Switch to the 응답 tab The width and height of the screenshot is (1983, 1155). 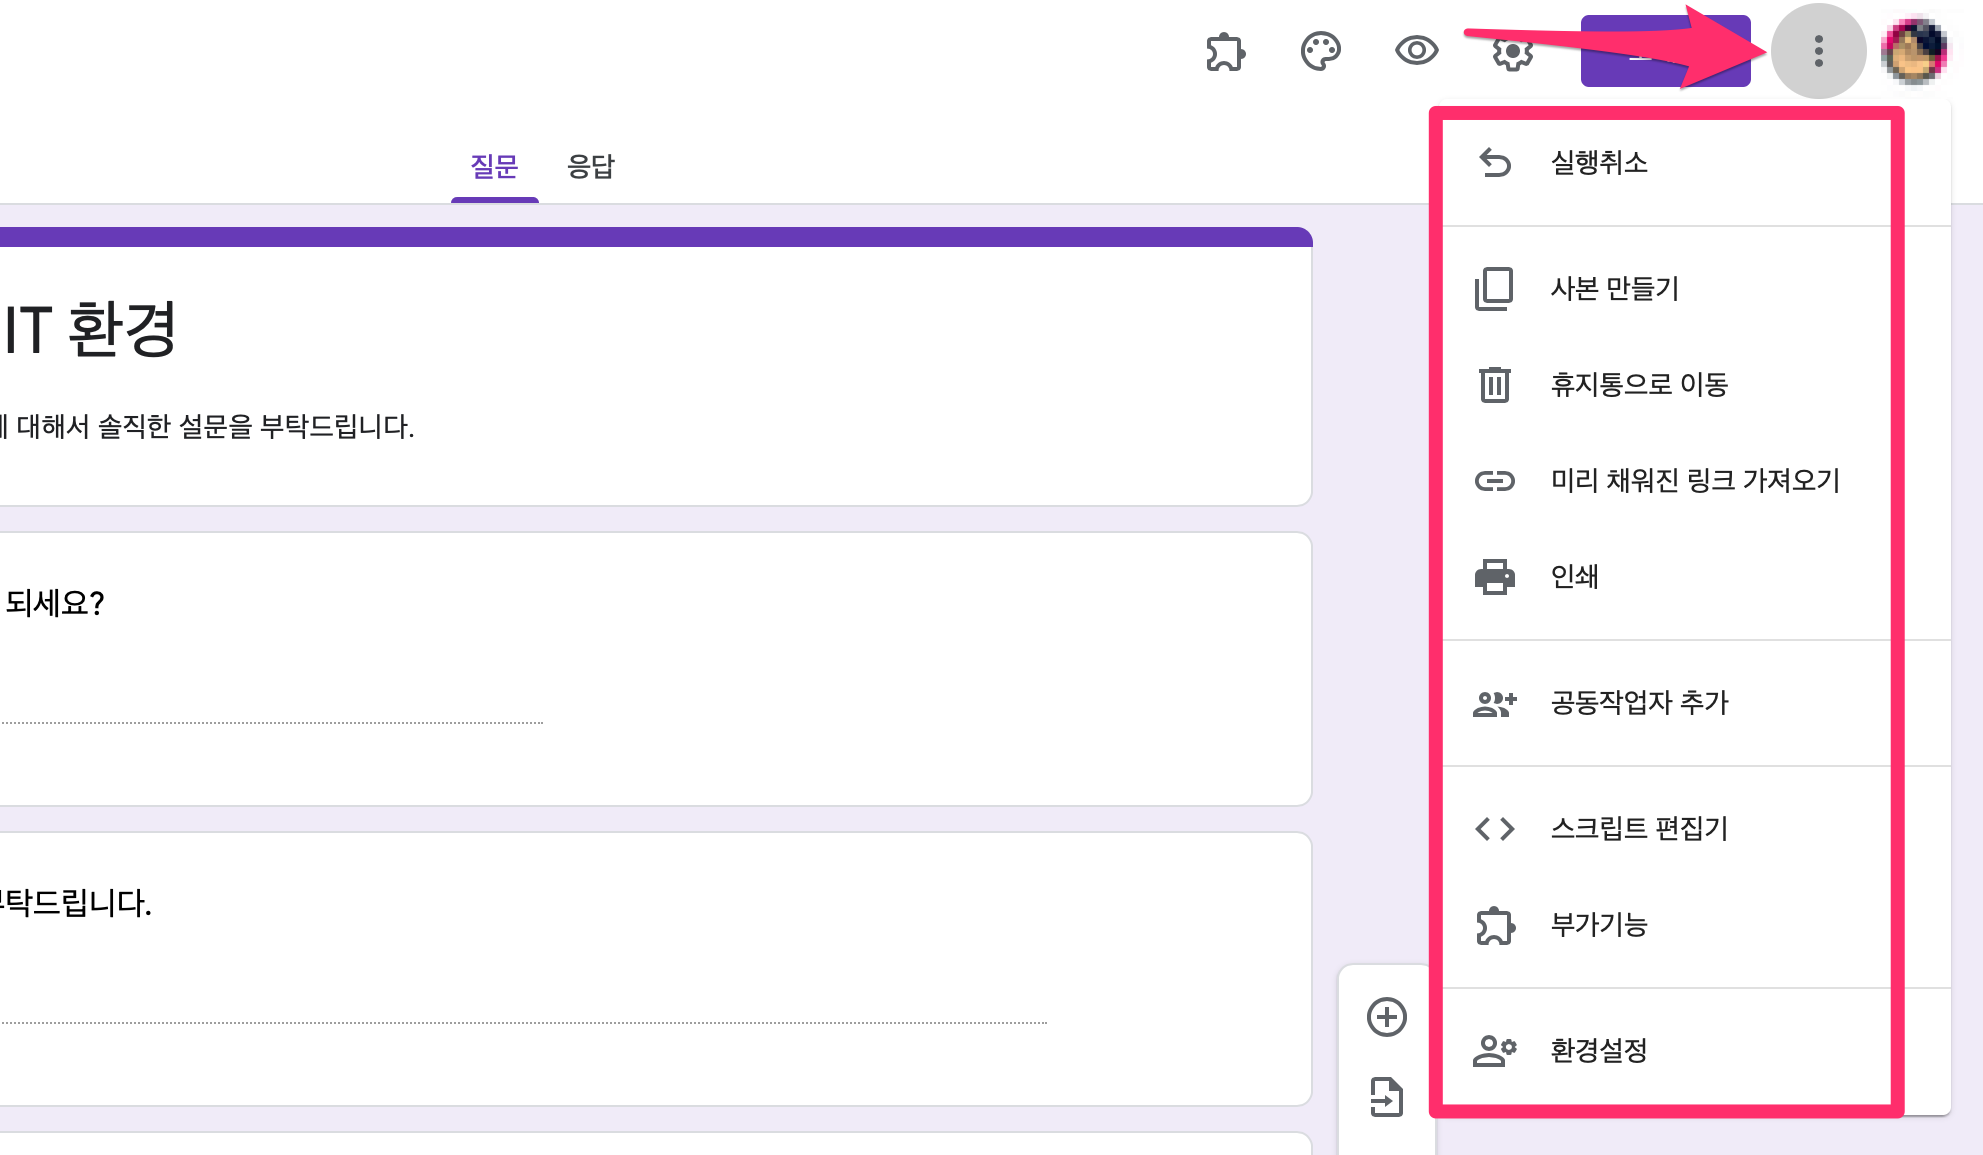click(x=591, y=166)
